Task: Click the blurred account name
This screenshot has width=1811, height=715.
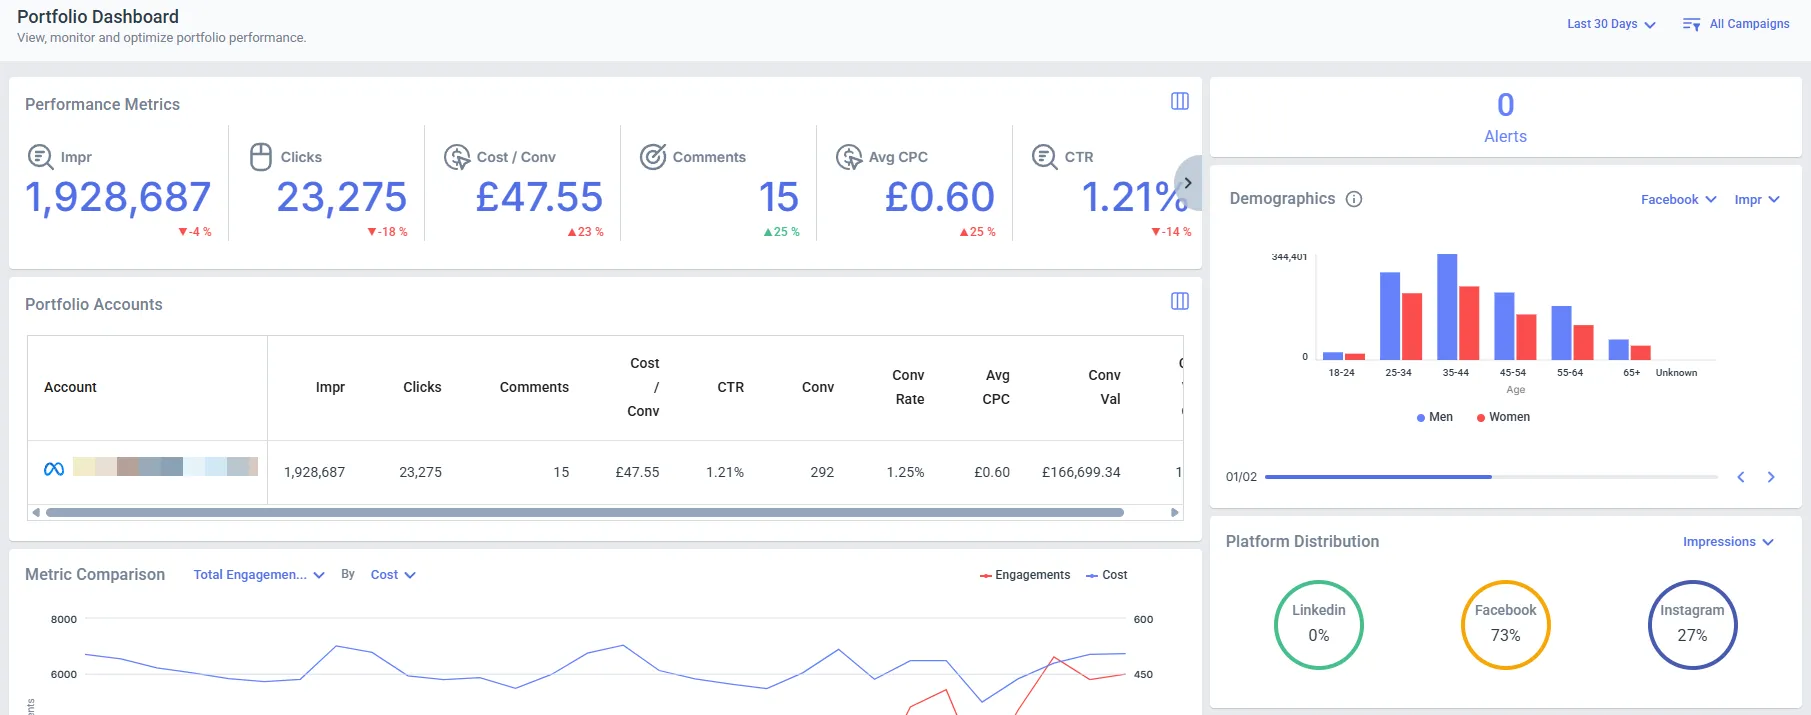Action: (x=165, y=466)
